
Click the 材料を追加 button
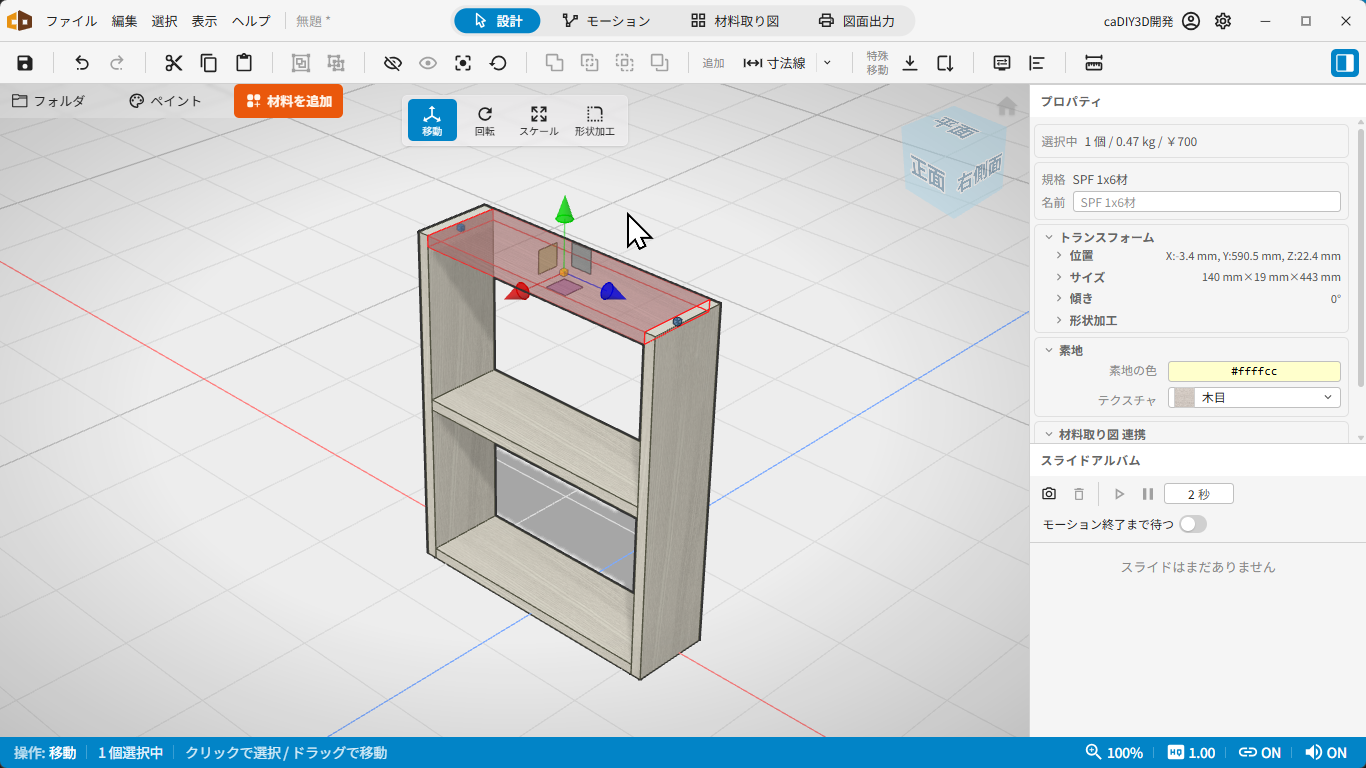click(x=289, y=101)
